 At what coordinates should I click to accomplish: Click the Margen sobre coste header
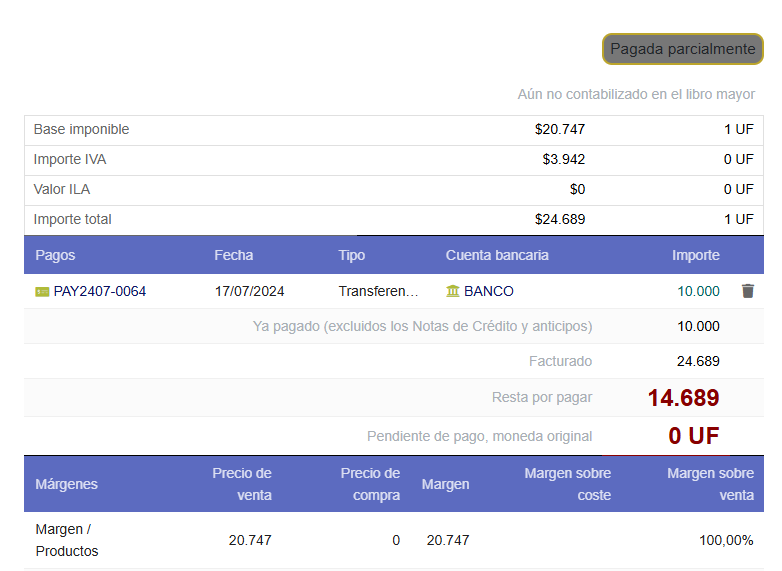click(568, 484)
